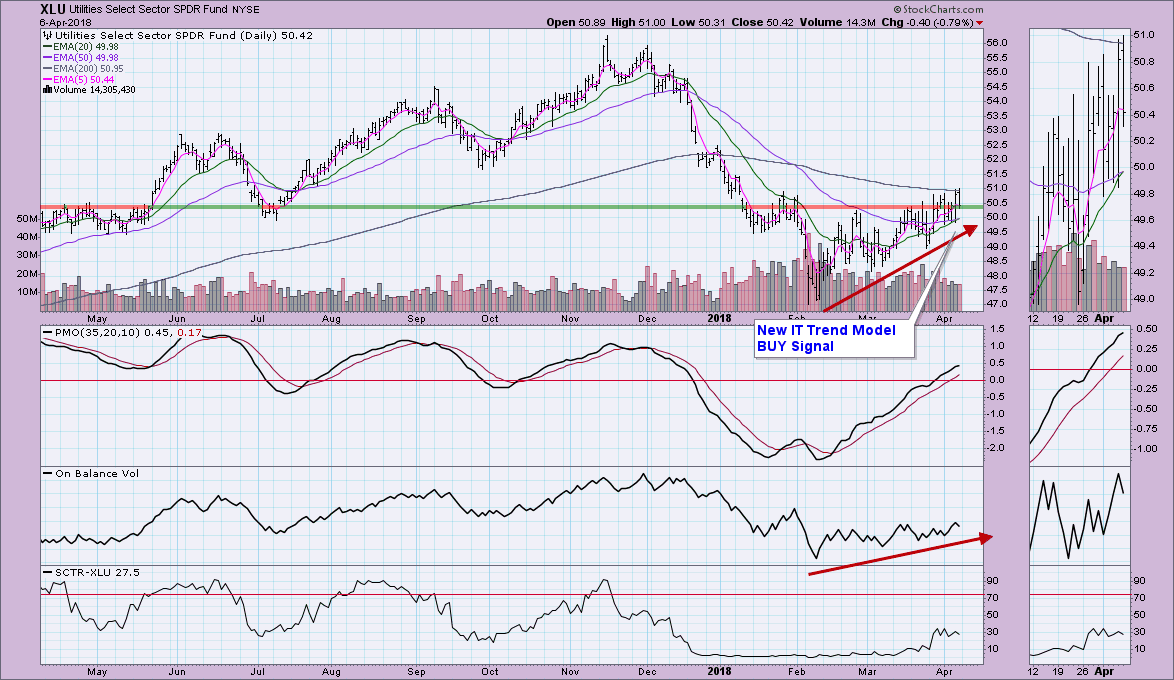
Task: Click the Apr label at the thumbnail's bottom axis
Action: [1104, 672]
